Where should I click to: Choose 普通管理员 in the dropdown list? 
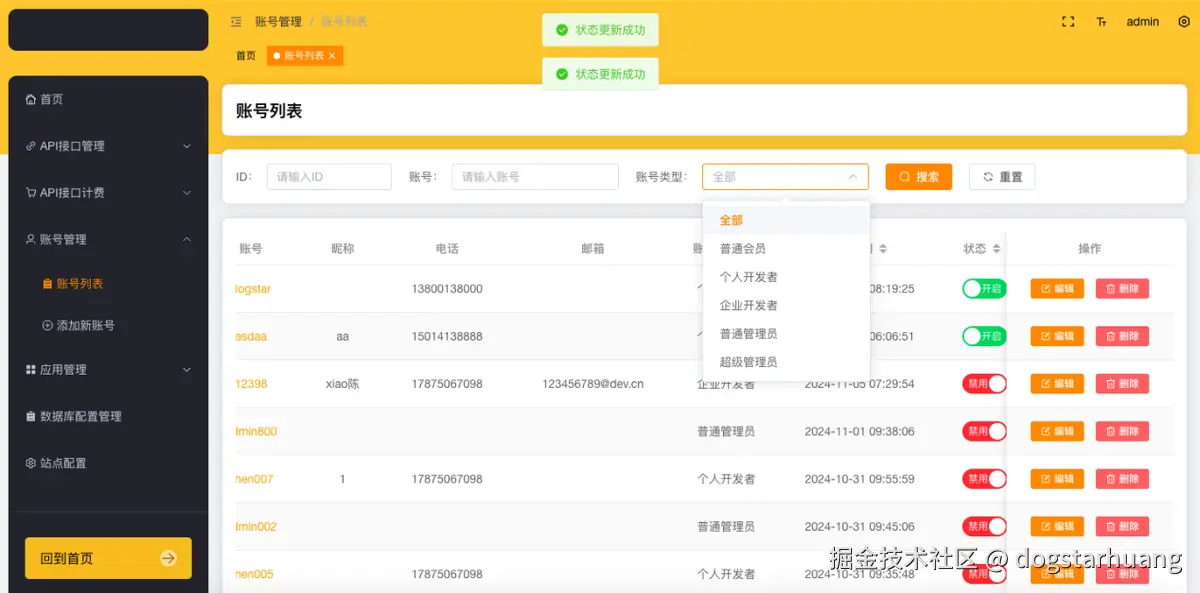(x=786, y=333)
